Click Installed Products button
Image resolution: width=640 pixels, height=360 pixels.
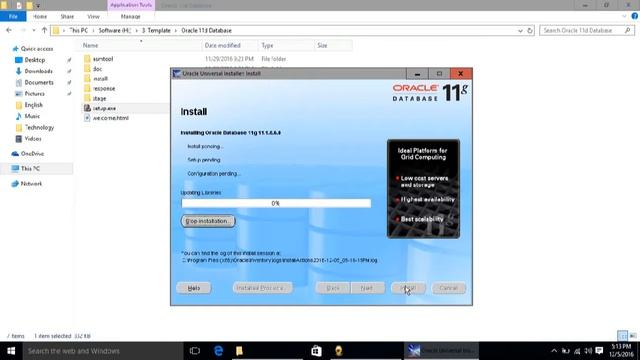(262, 288)
